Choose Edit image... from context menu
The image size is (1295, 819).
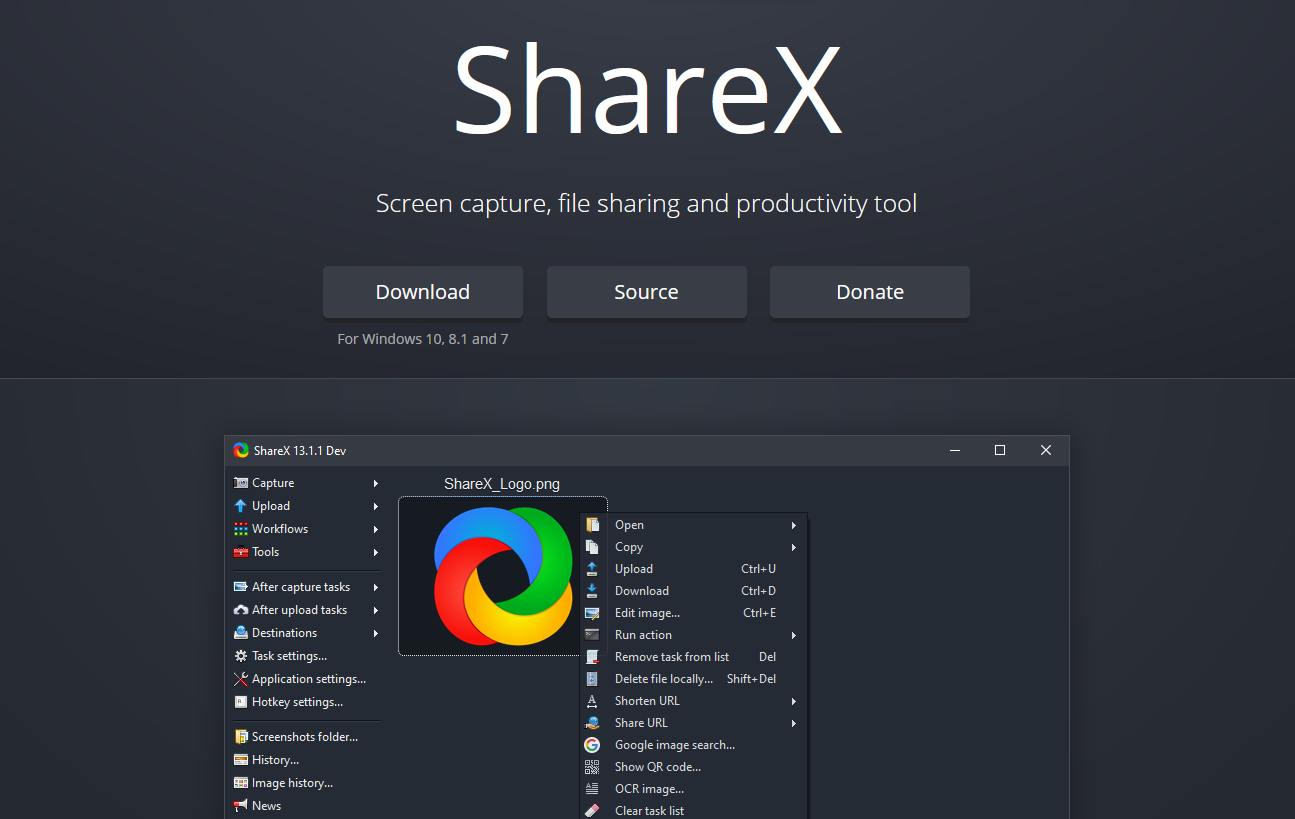pos(693,613)
